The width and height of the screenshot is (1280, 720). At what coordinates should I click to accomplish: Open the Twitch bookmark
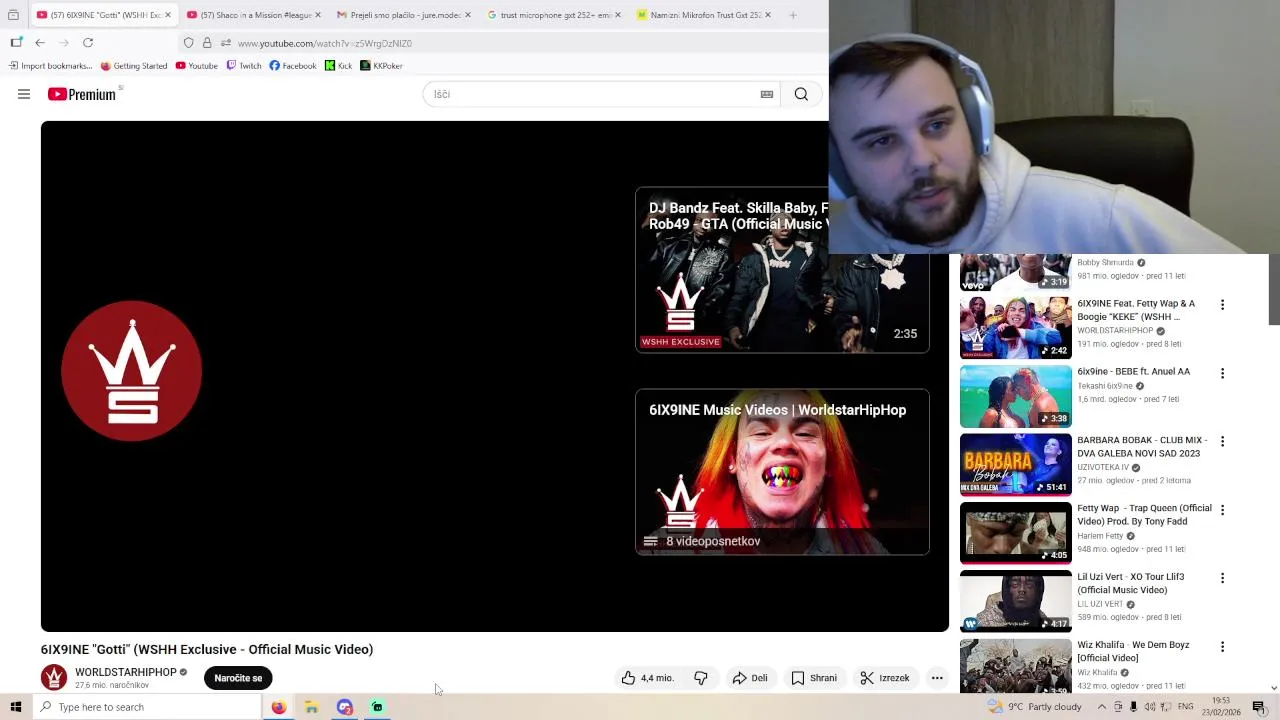click(244, 66)
